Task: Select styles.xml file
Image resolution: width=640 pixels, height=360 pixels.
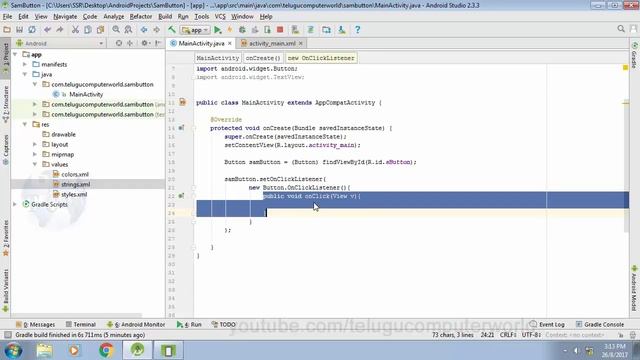Action: click(x=74, y=194)
